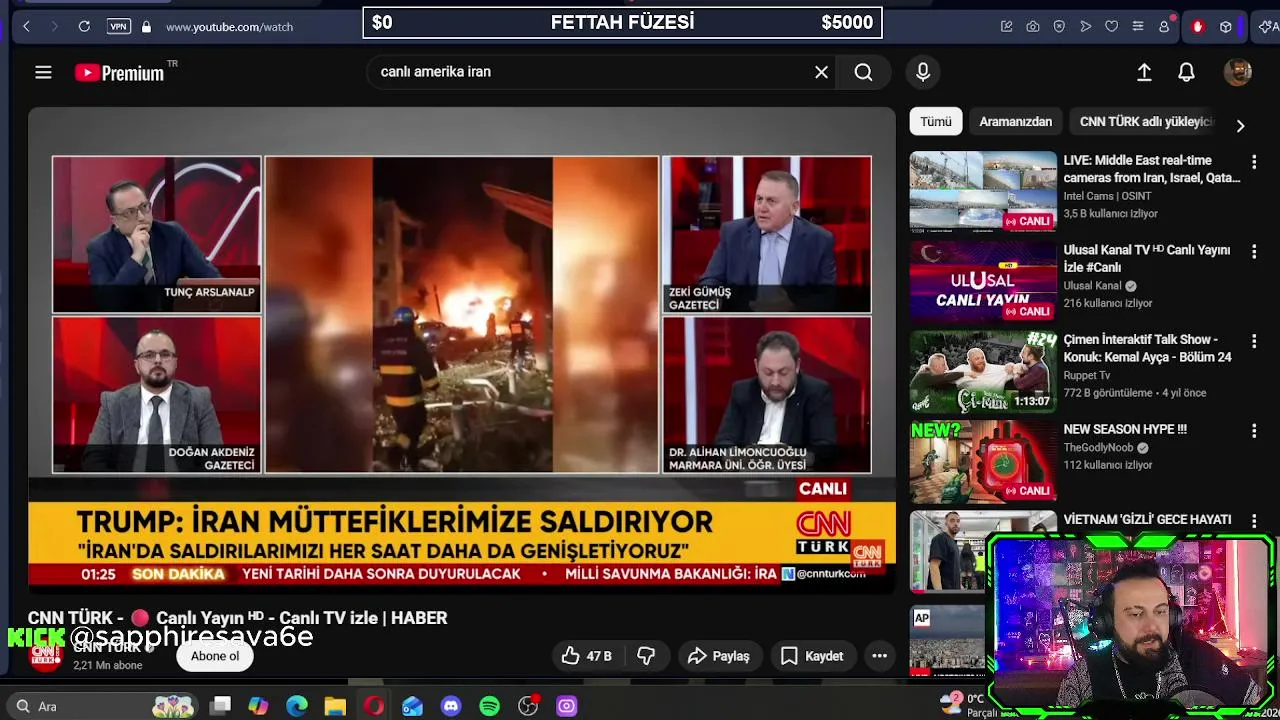Image resolution: width=1280 pixels, height=720 pixels.
Task: Open the account avatar menu
Action: [1238, 72]
